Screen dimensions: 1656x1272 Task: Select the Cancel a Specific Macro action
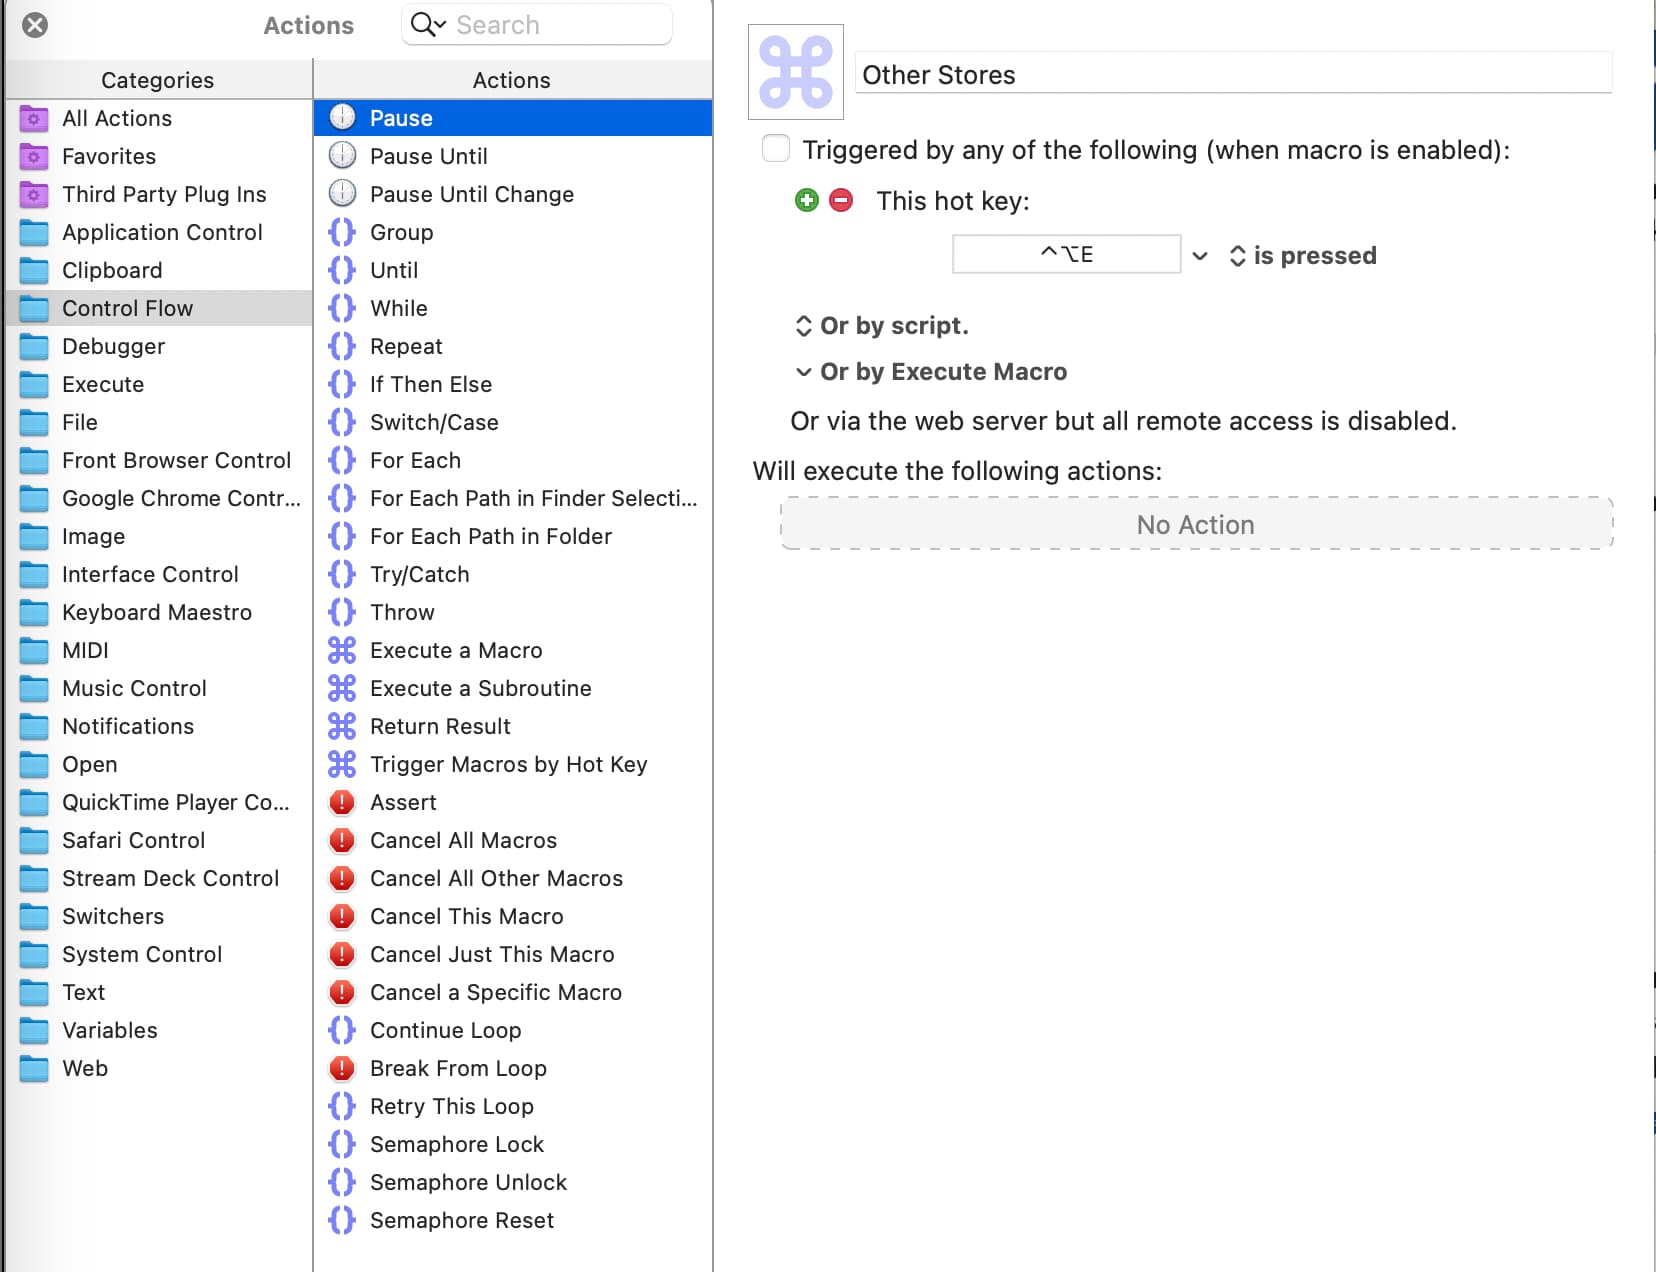[513, 992]
